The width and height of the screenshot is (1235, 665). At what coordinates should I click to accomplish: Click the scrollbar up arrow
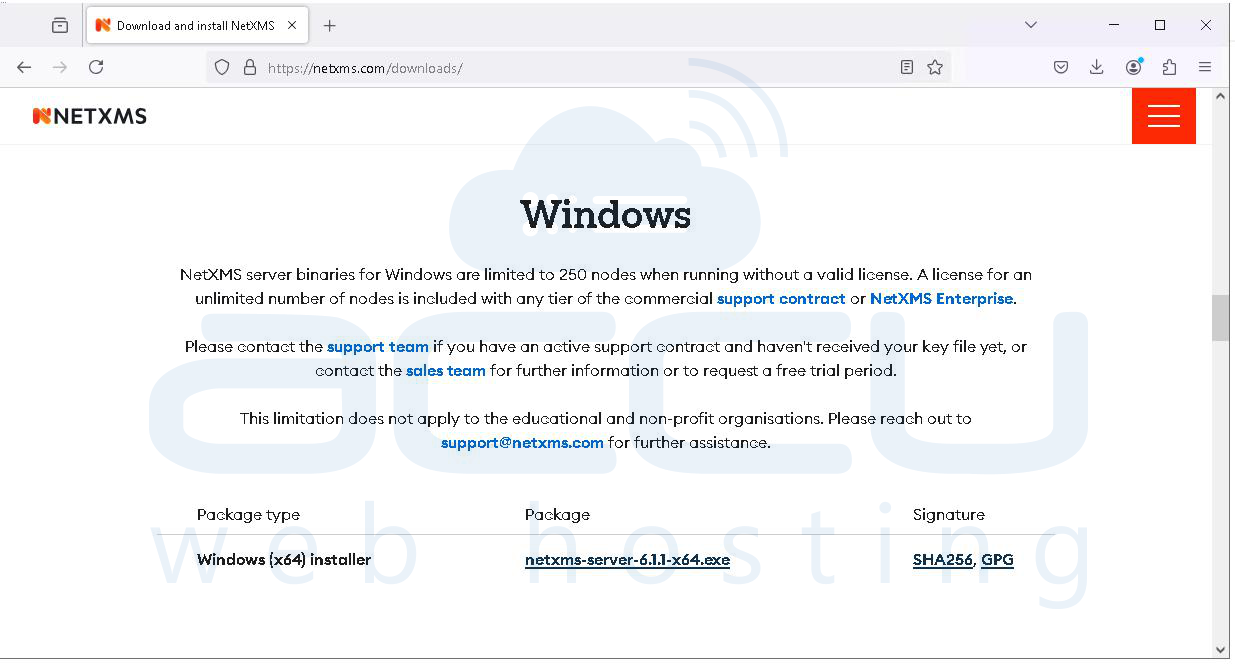click(1220, 97)
